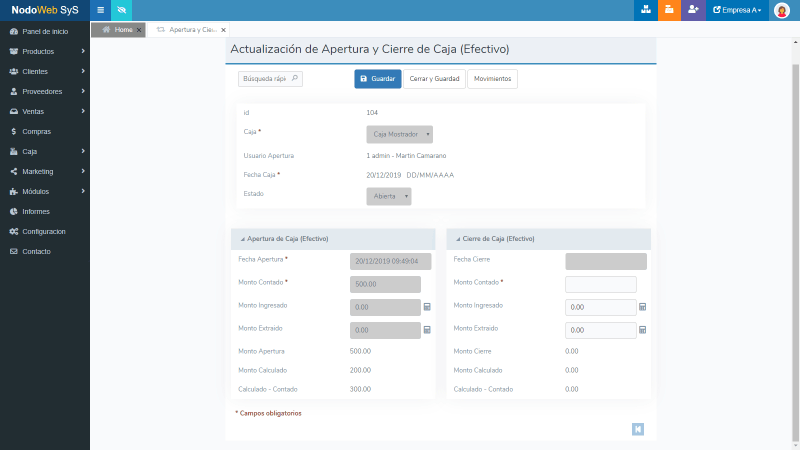
Task: Close the Apertura y Cierre tab
Action: (224, 31)
